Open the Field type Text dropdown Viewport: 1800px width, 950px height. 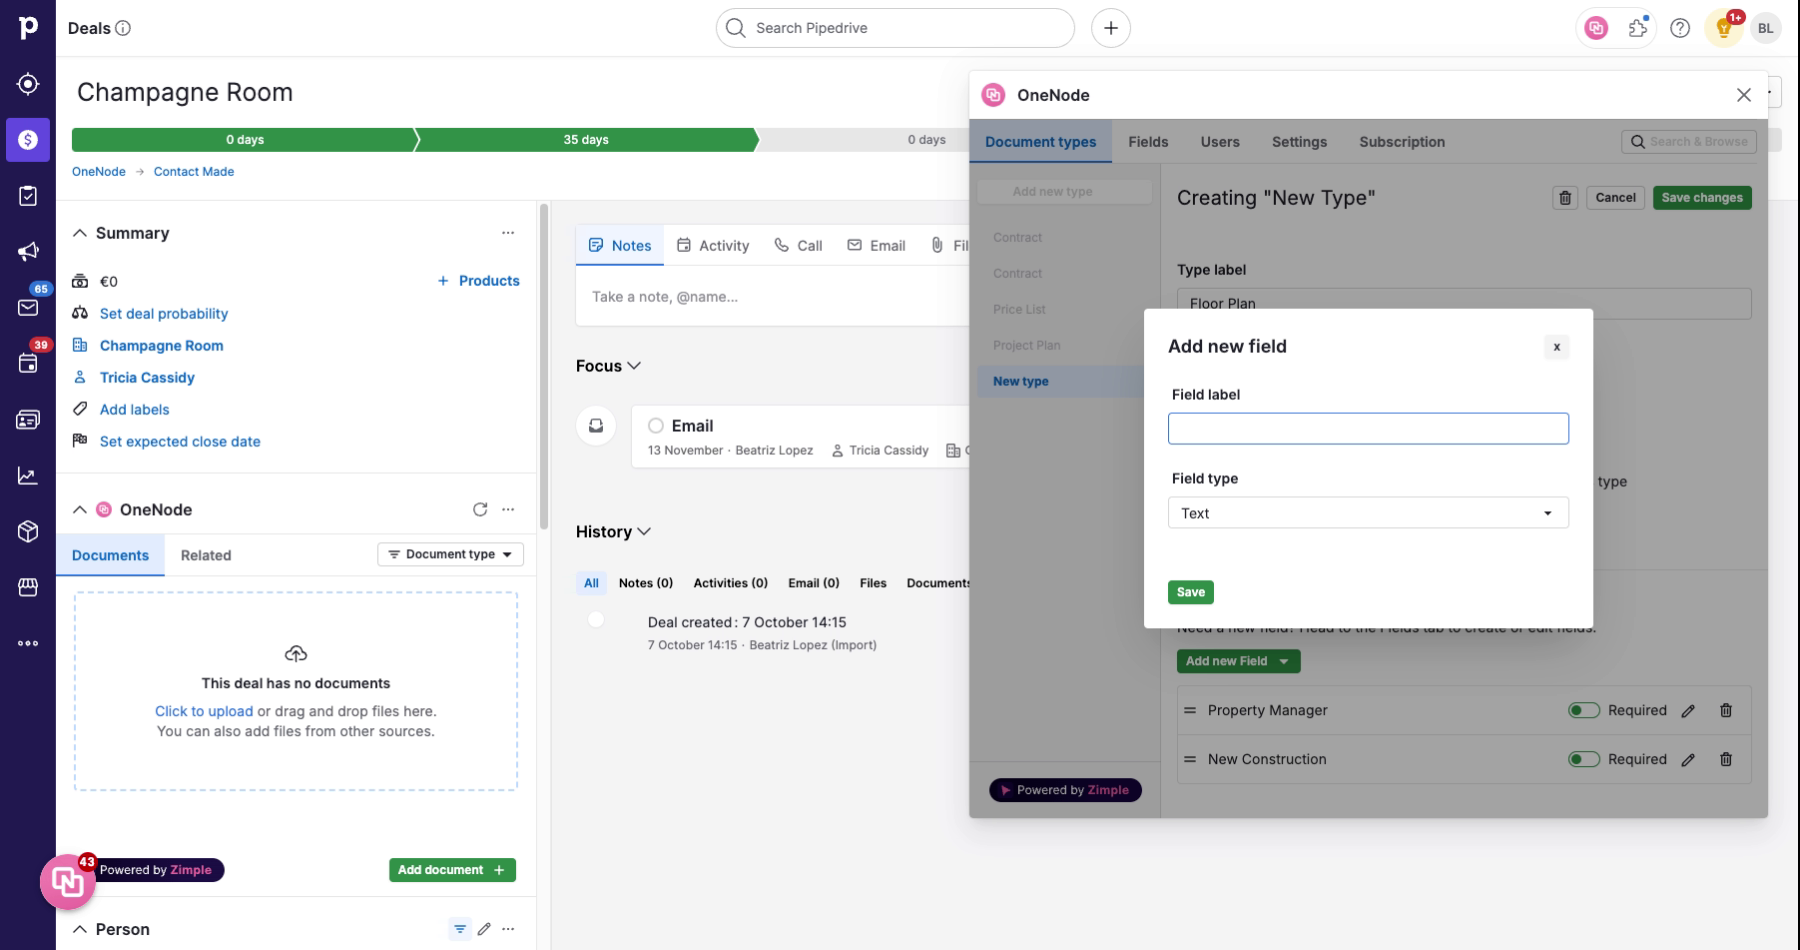[1368, 513]
